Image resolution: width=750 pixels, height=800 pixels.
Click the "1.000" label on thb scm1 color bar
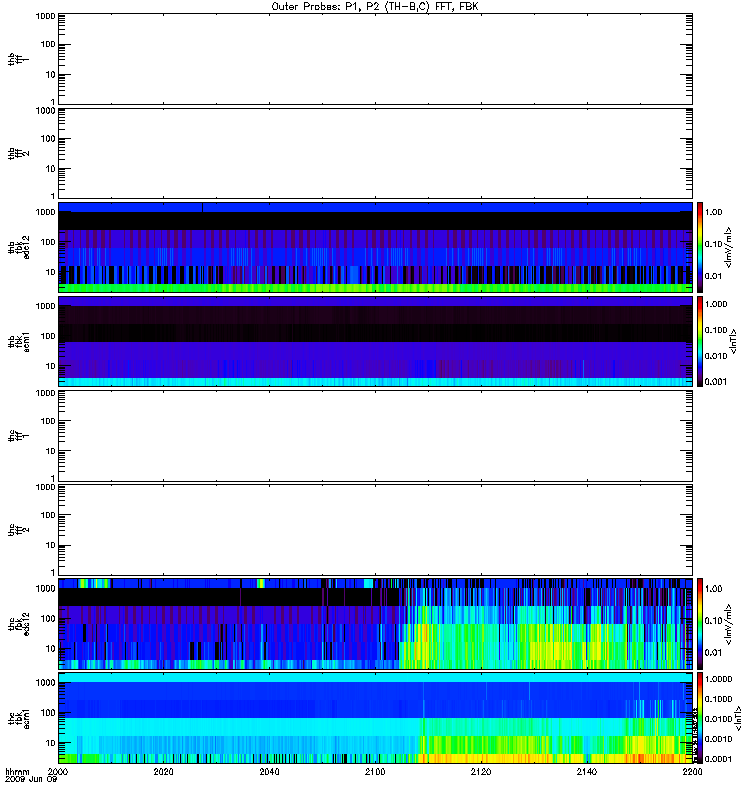pos(716,304)
